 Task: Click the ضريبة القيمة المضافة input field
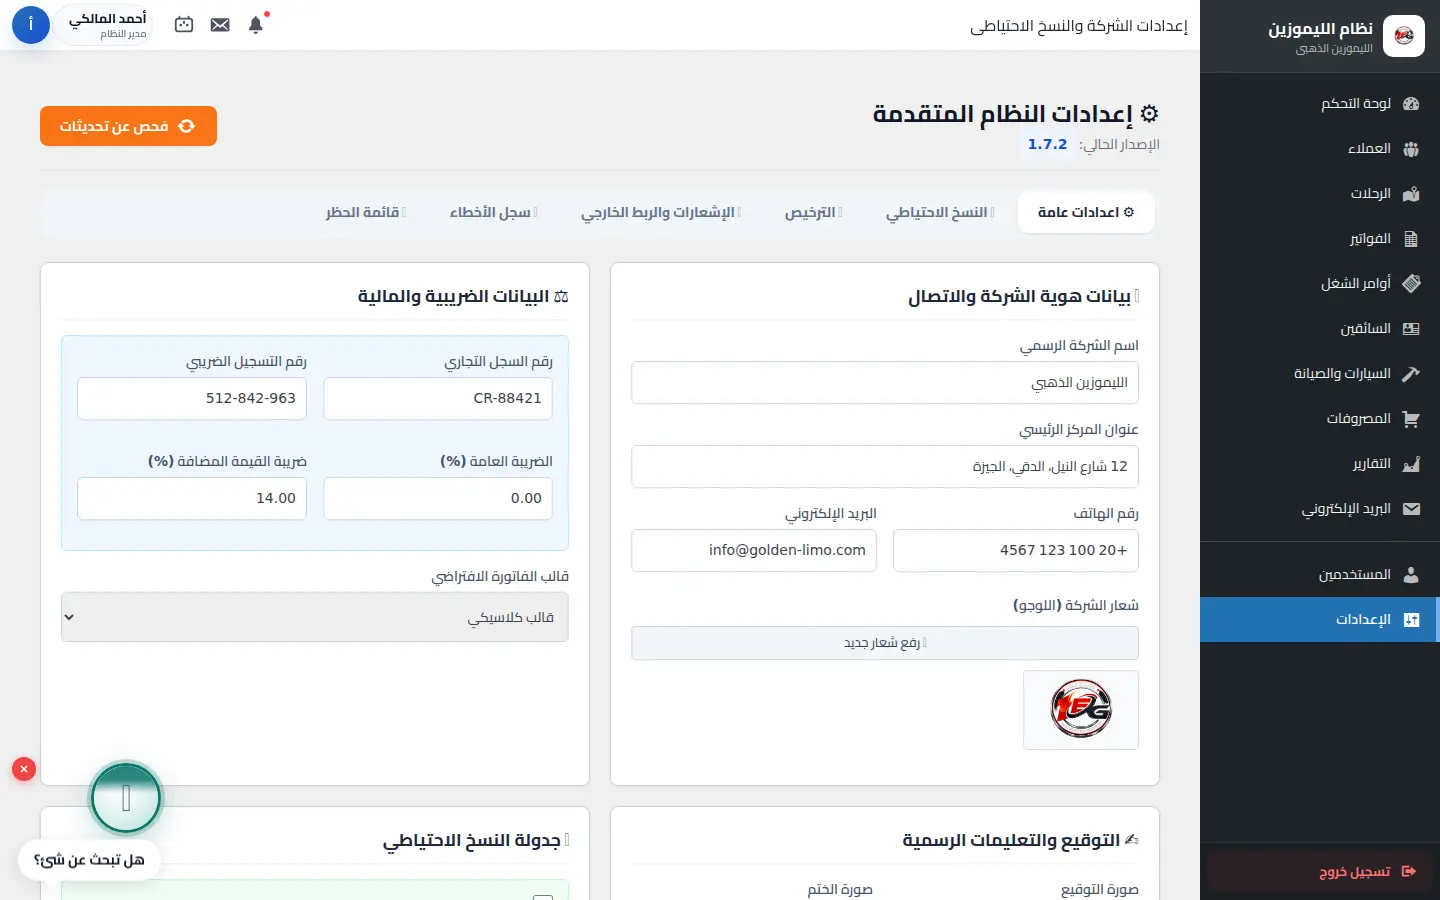coord(192,498)
